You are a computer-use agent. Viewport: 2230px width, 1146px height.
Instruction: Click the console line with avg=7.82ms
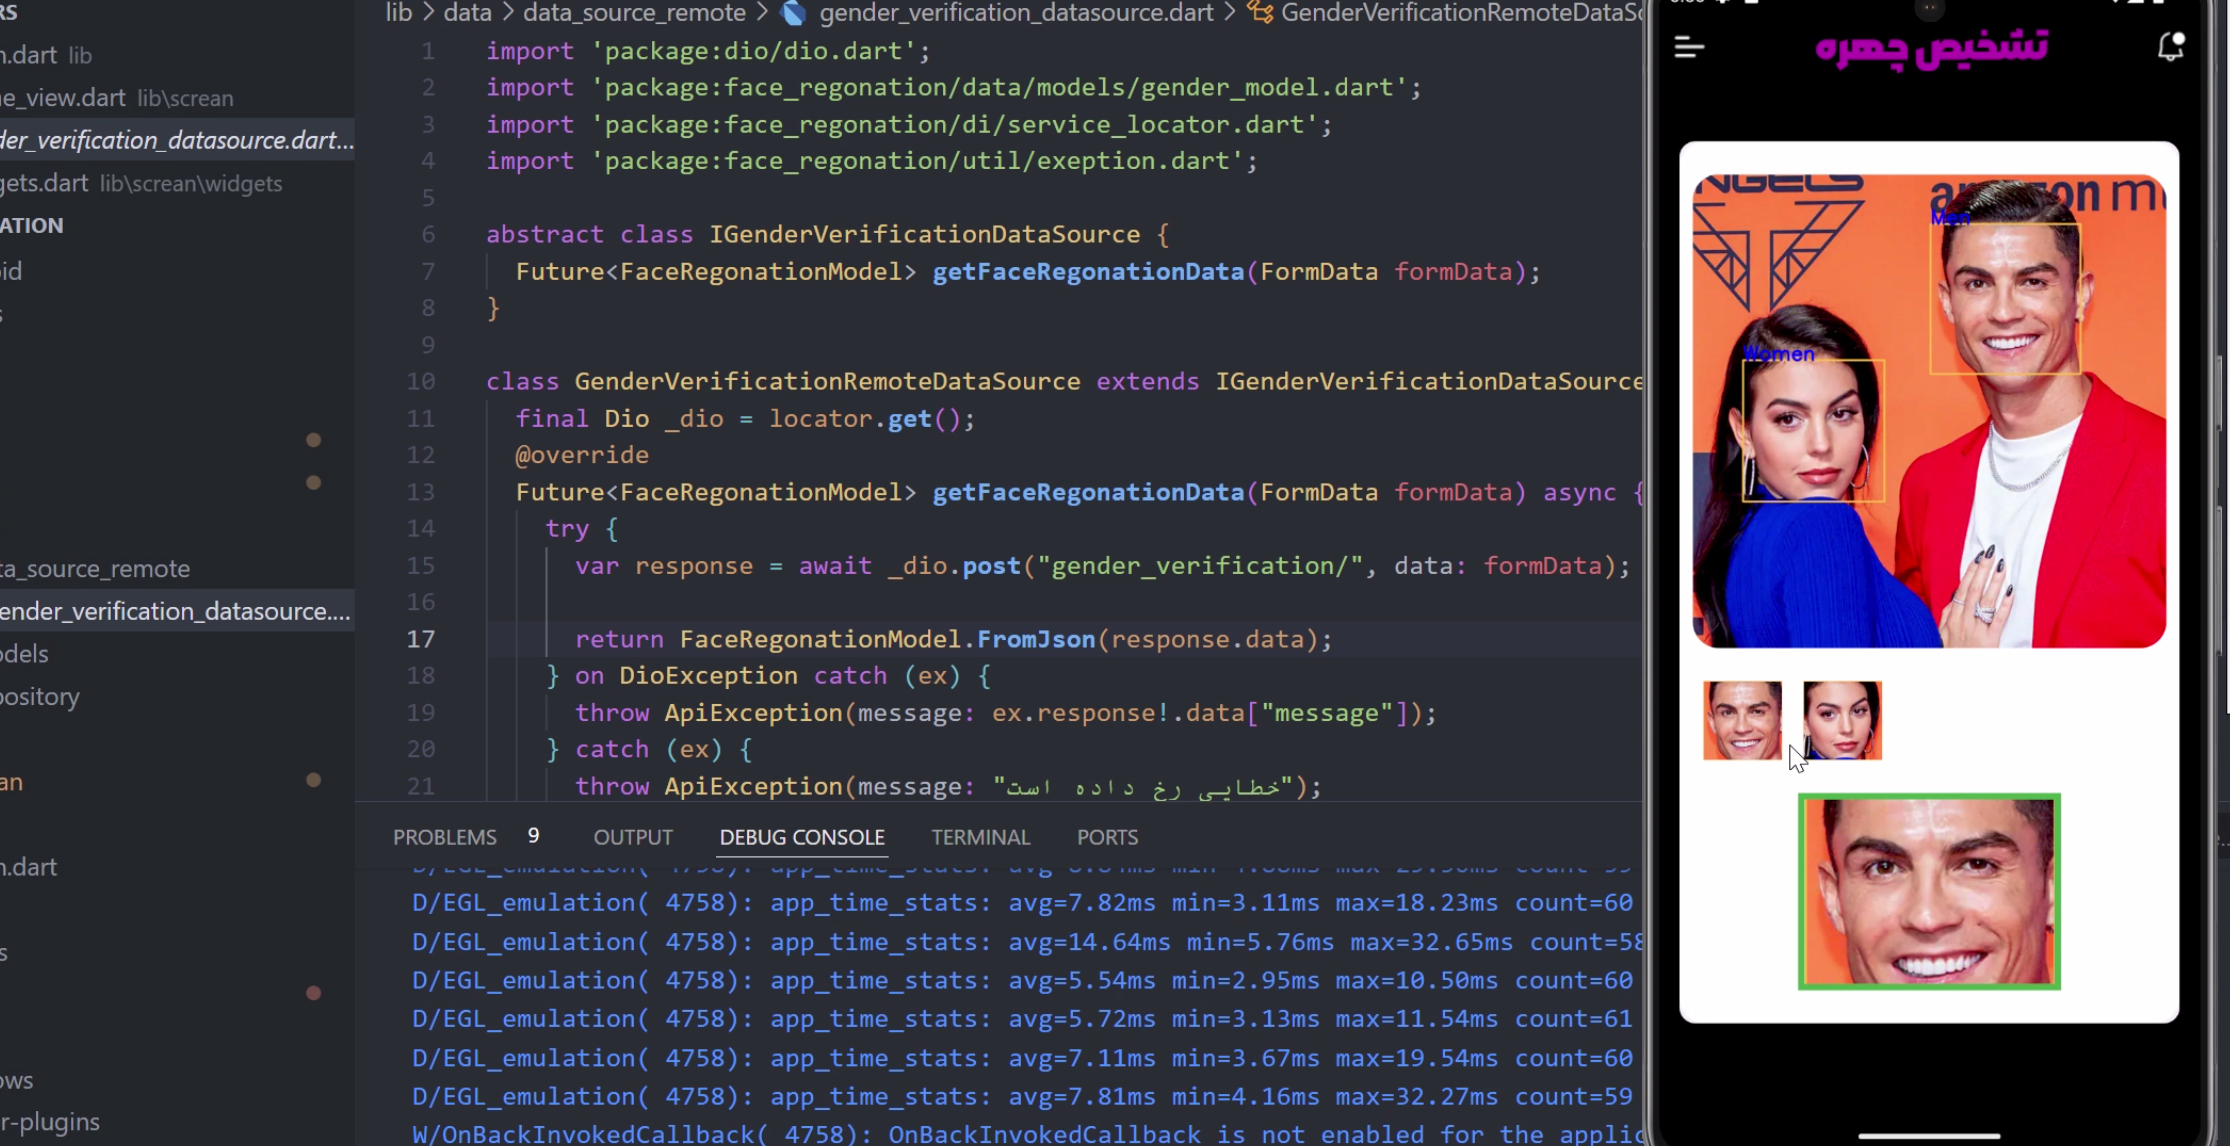1022,903
